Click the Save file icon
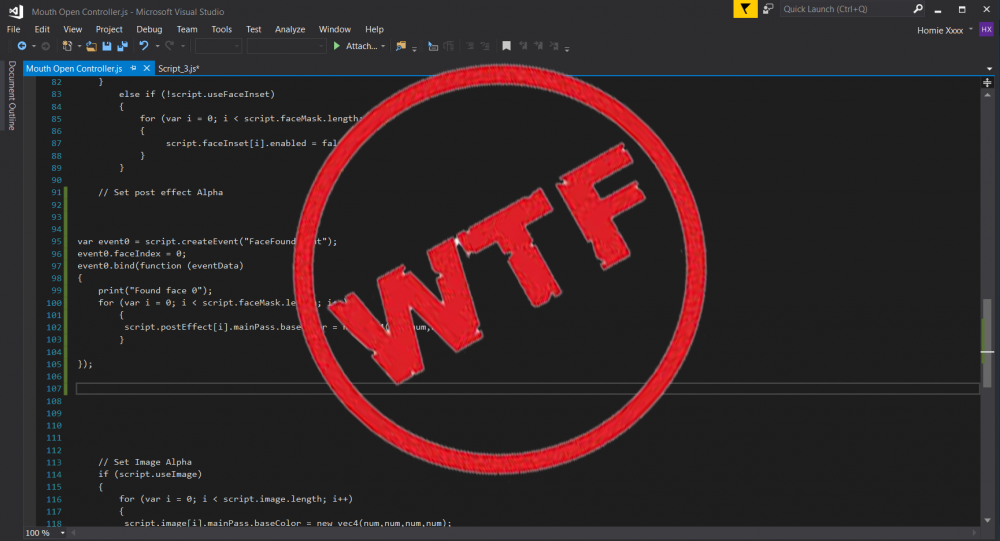The image size is (1000, 541). click(x=107, y=46)
